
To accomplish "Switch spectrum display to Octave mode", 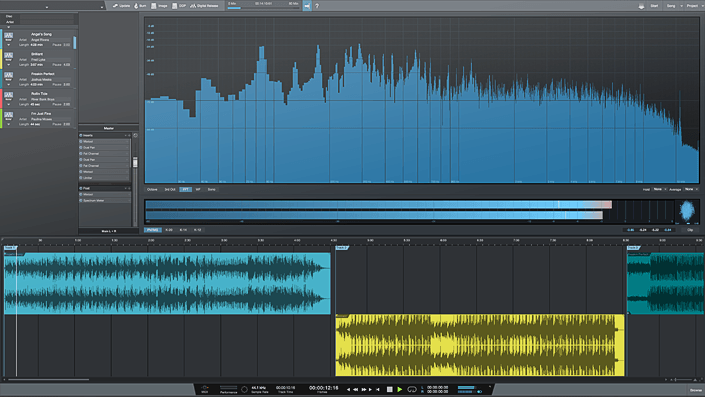I will [x=152, y=189].
